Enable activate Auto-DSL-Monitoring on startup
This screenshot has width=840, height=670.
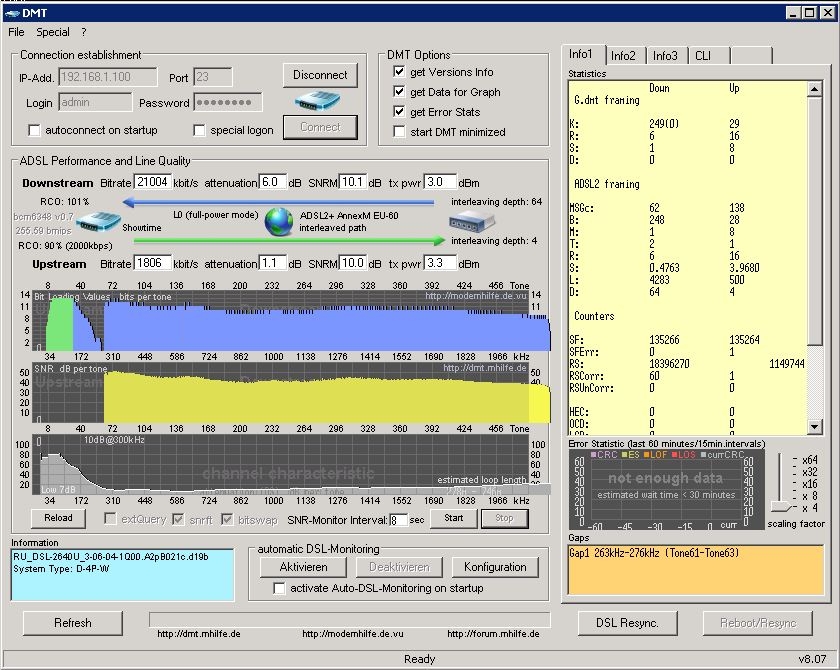[279, 588]
